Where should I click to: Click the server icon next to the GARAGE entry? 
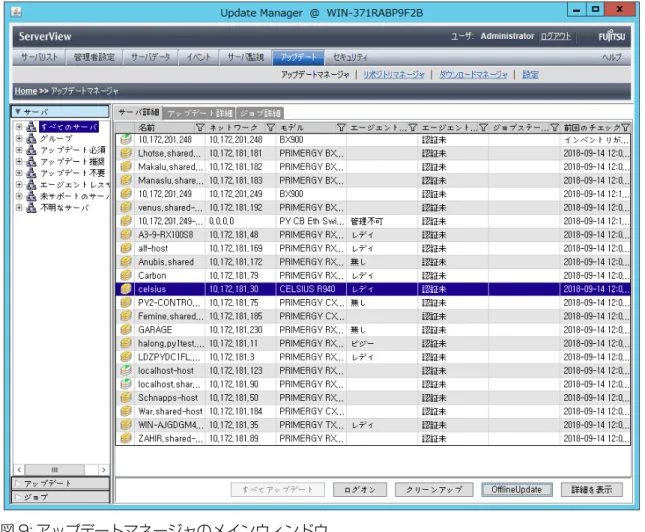pos(125,330)
